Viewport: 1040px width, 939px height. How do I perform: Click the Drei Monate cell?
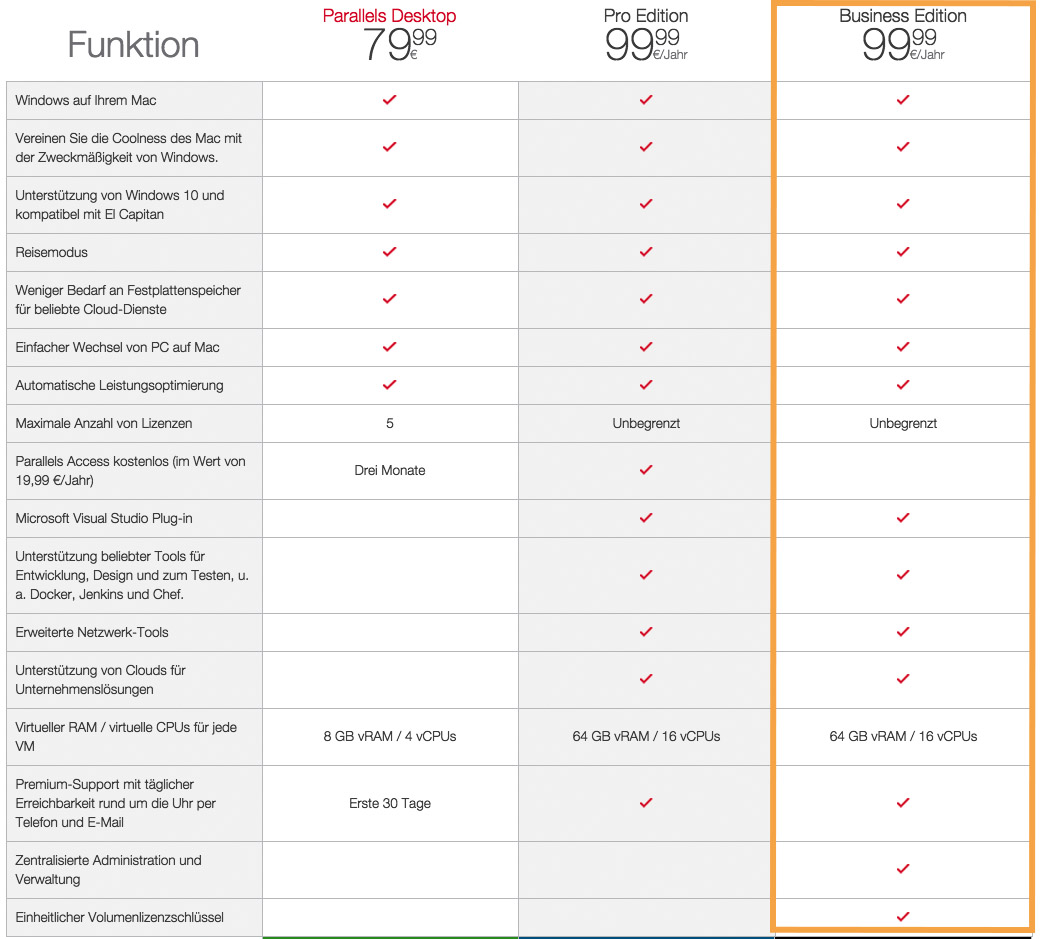[390, 470]
